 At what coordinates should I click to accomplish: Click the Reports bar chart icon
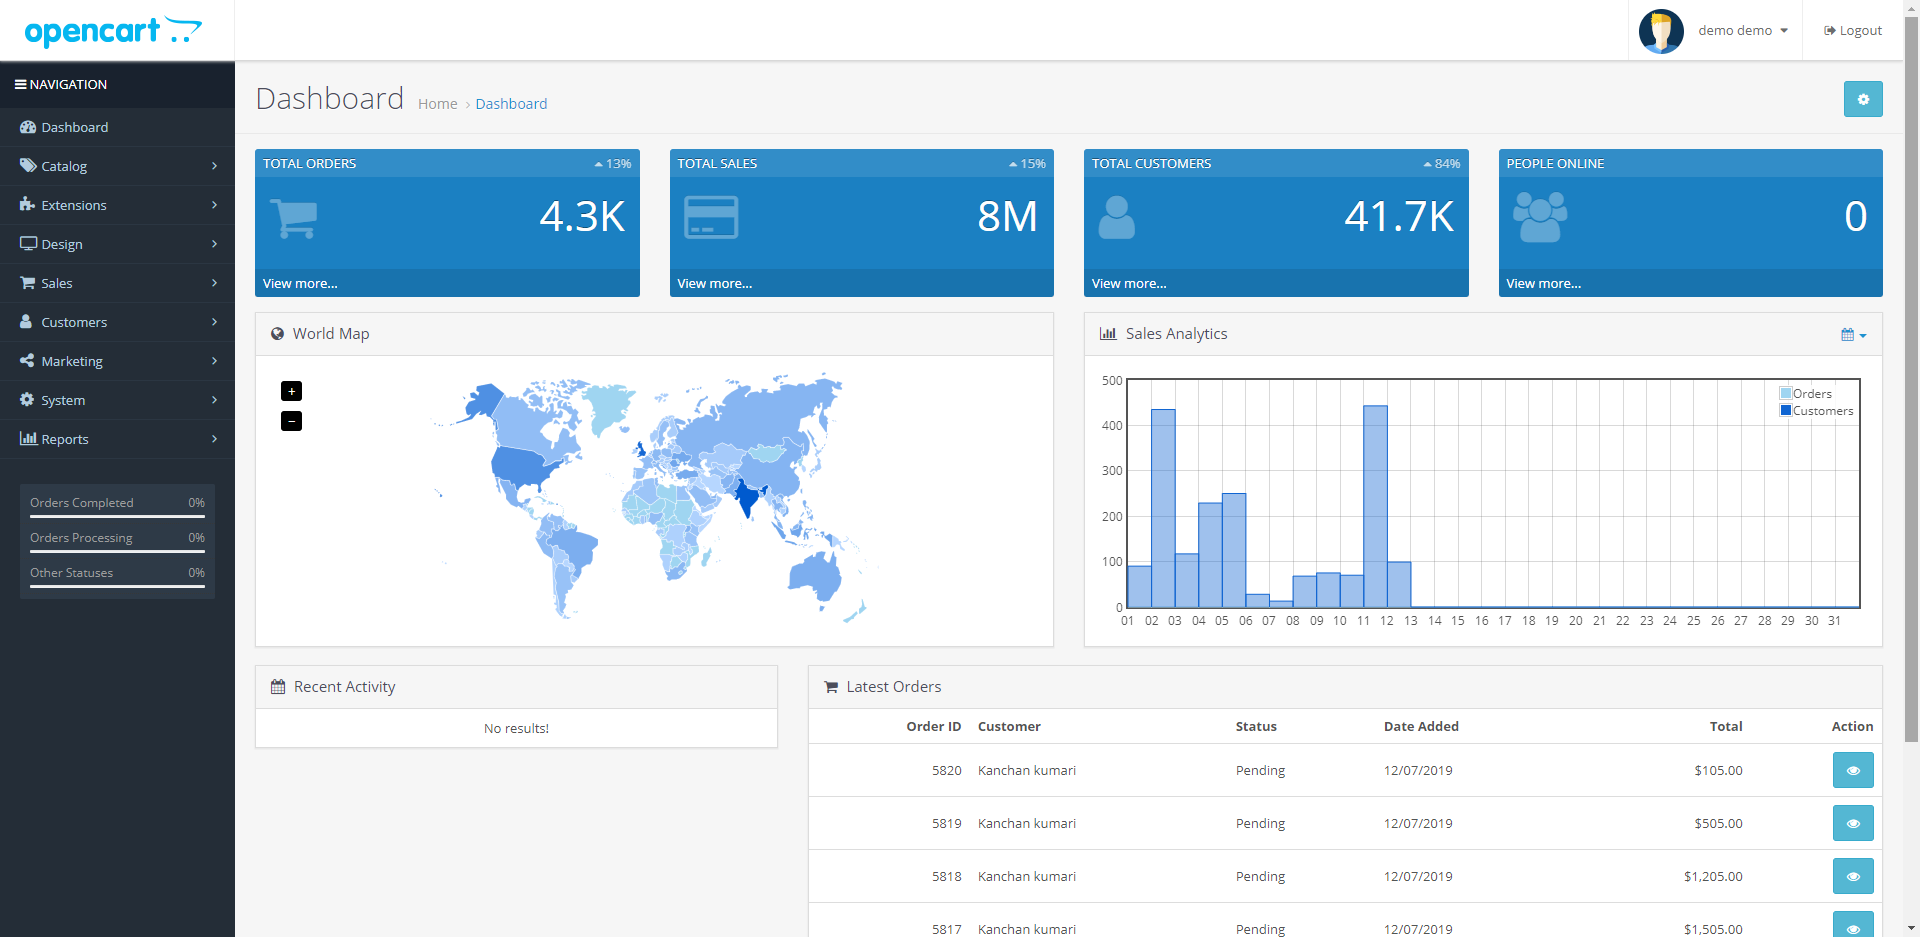(28, 438)
